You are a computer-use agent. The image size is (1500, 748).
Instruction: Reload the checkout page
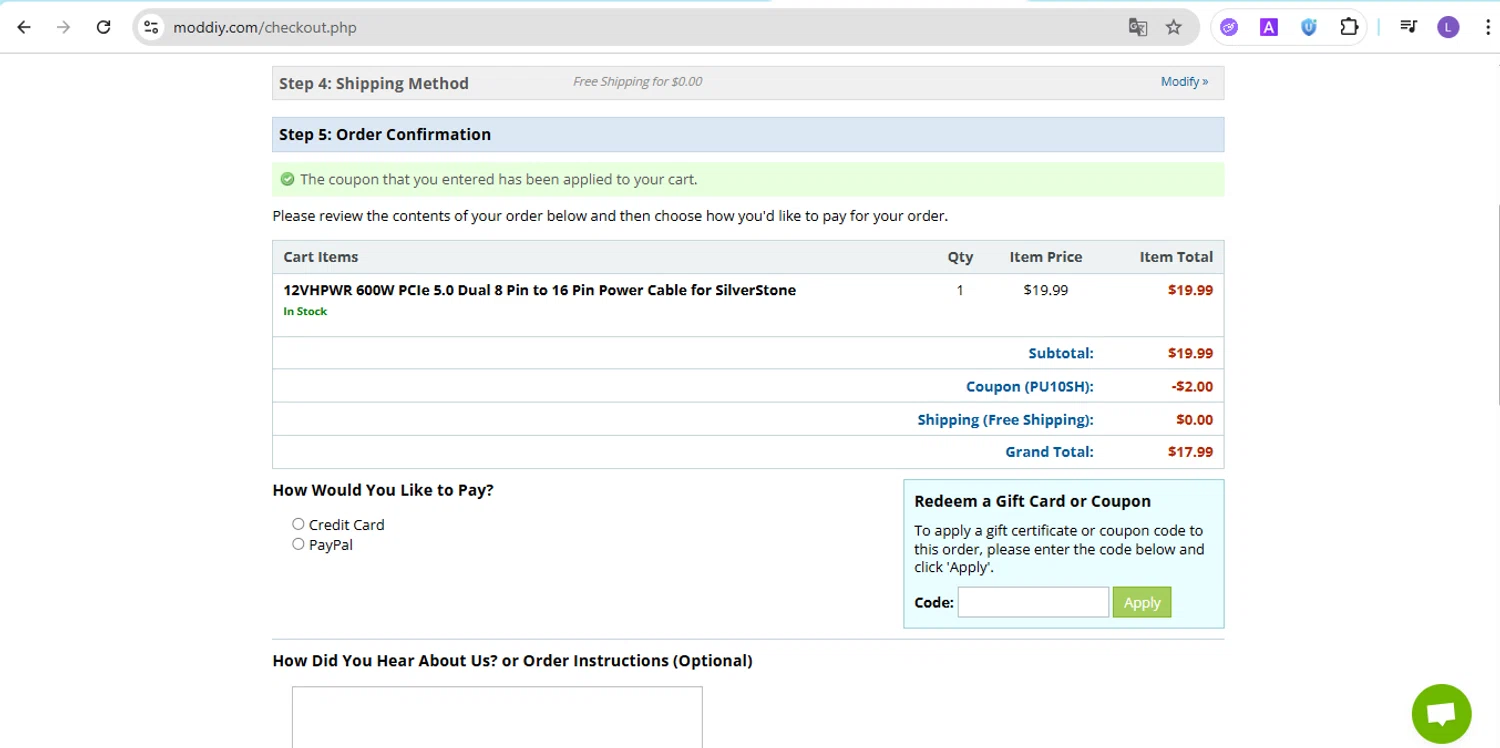[x=103, y=27]
